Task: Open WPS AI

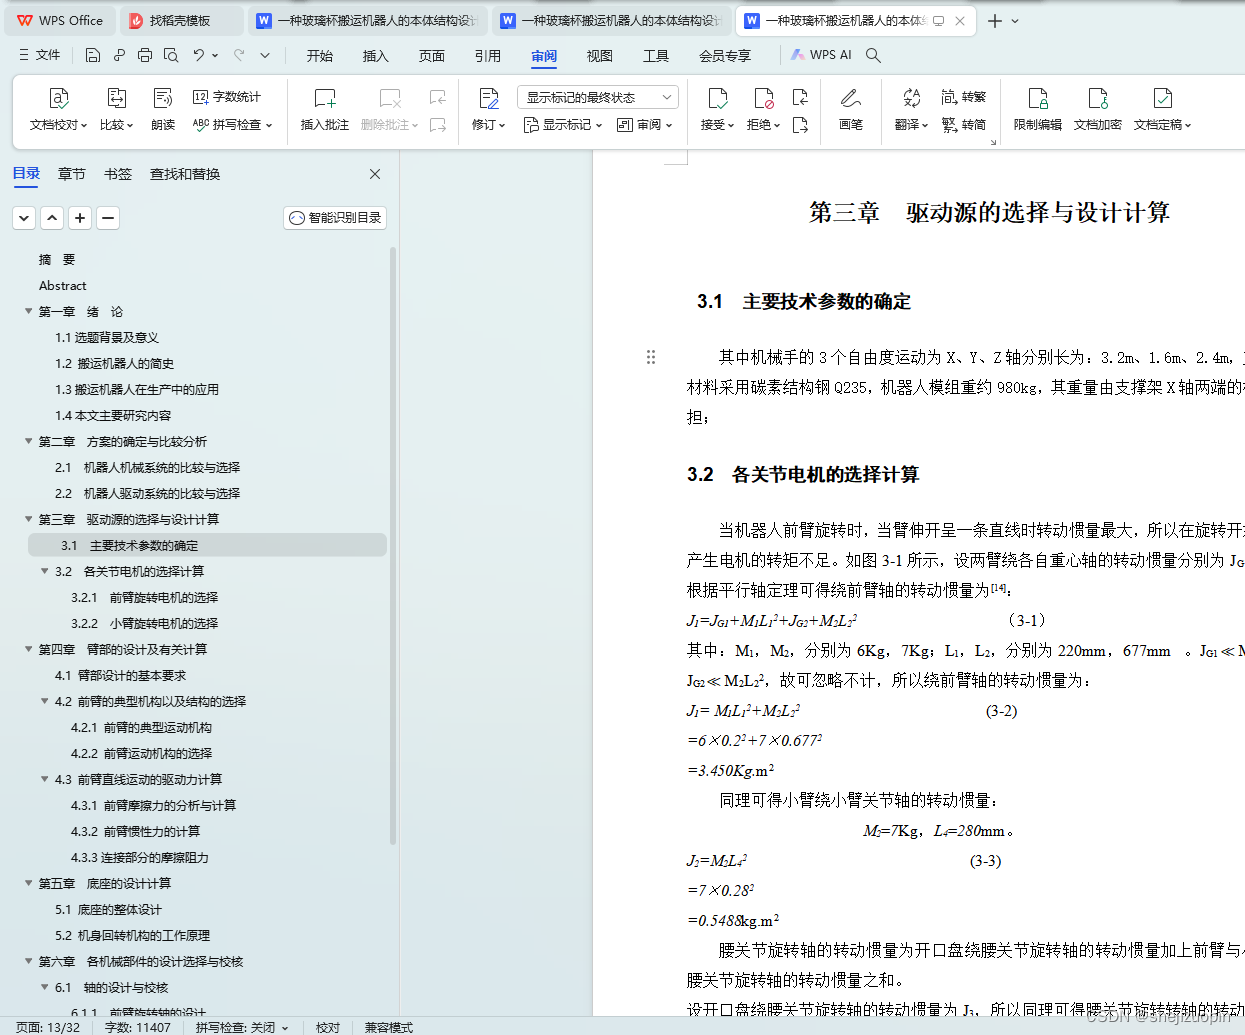Action: [821, 55]
